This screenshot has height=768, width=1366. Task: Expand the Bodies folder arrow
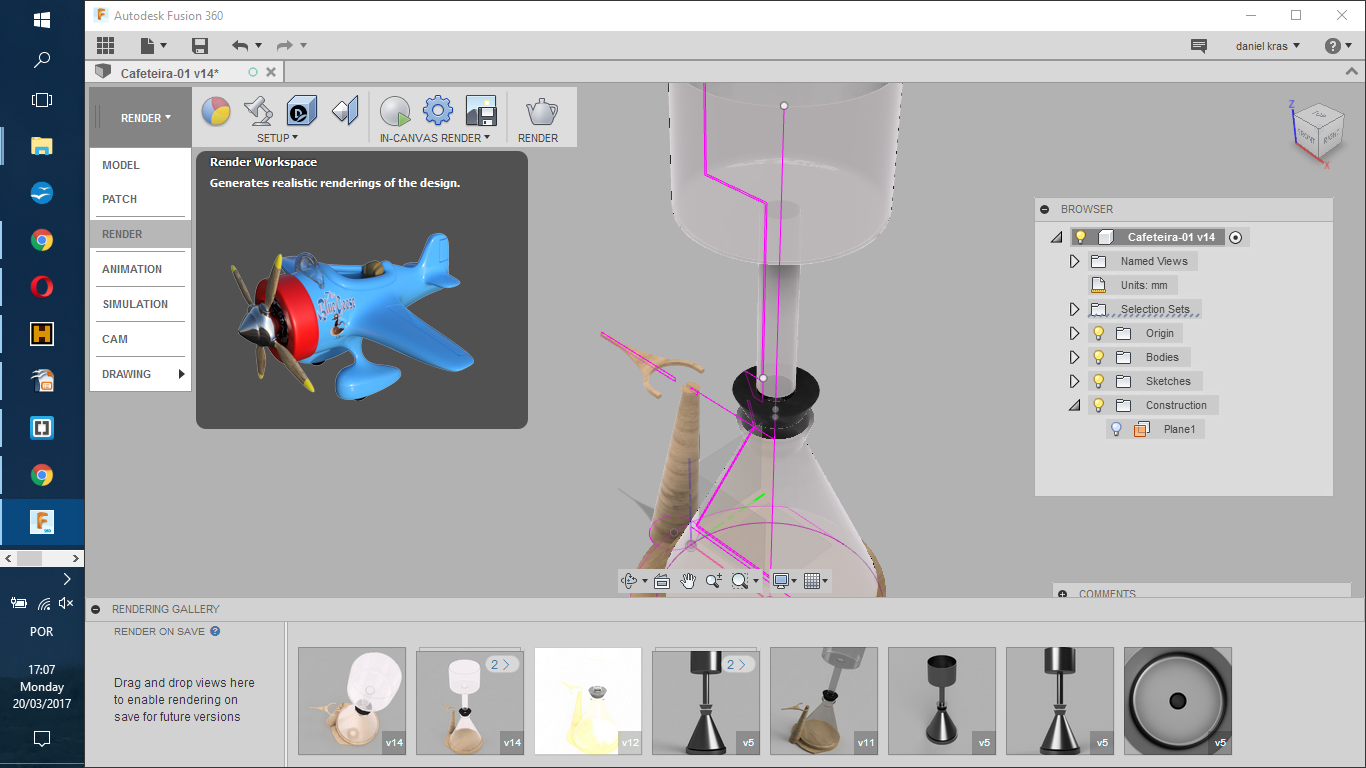[1075, 357]
